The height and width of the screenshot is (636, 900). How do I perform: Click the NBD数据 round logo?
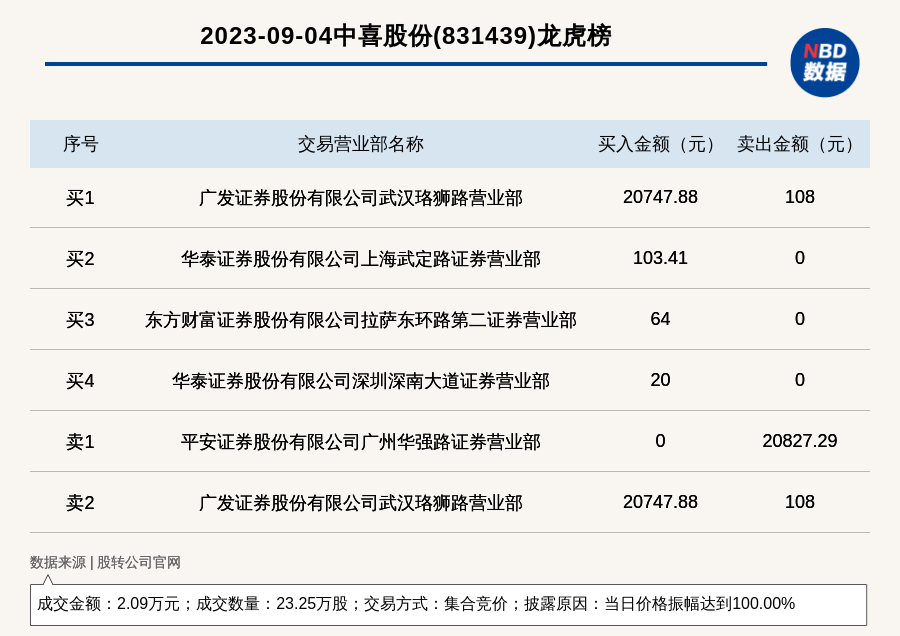[x=824, y=63]
